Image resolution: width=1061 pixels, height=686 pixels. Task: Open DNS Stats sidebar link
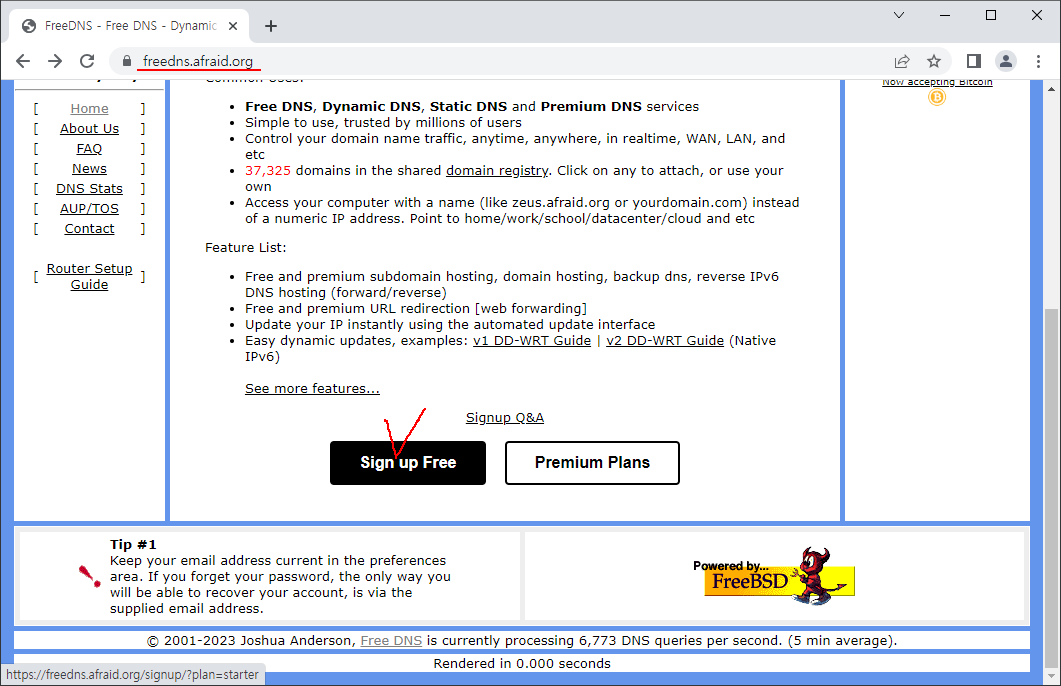pos(89,189)
